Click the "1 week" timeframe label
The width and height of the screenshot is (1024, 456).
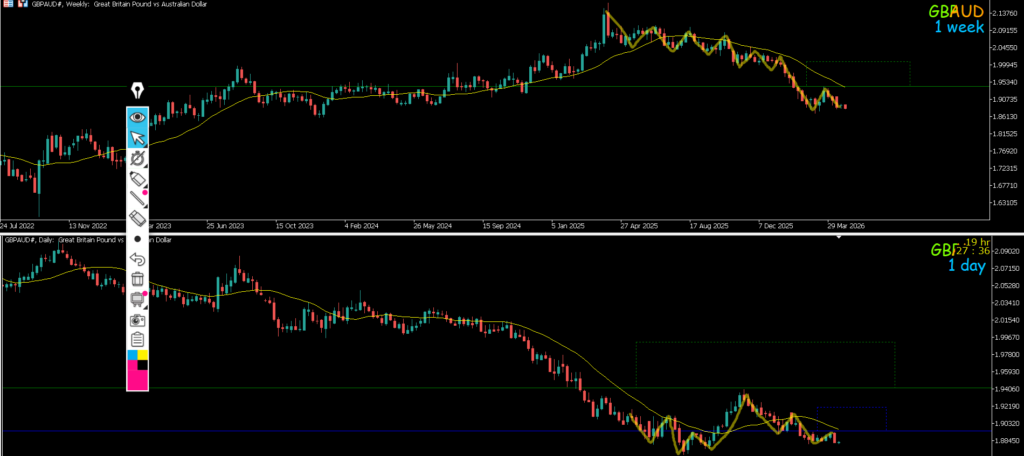point(958,28)
